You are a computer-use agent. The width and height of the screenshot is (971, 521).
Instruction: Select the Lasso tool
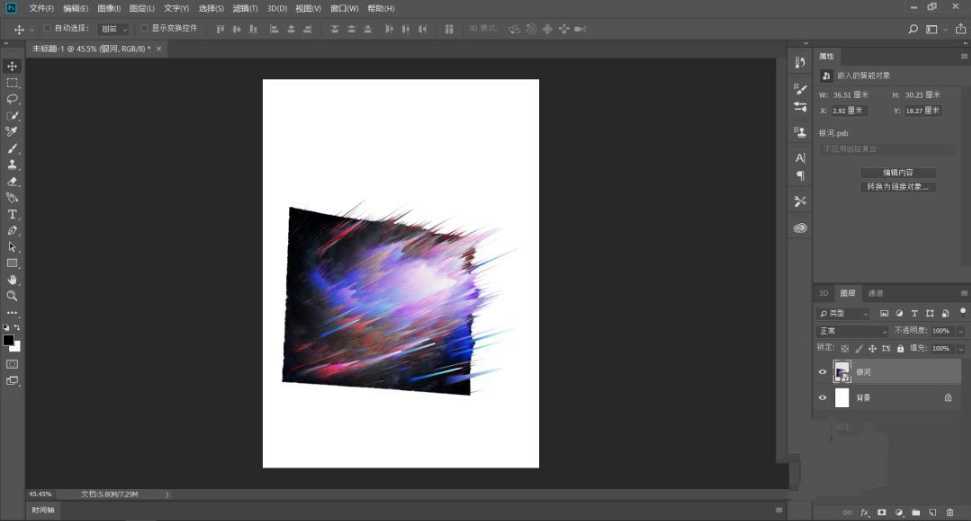coord(12,99)
